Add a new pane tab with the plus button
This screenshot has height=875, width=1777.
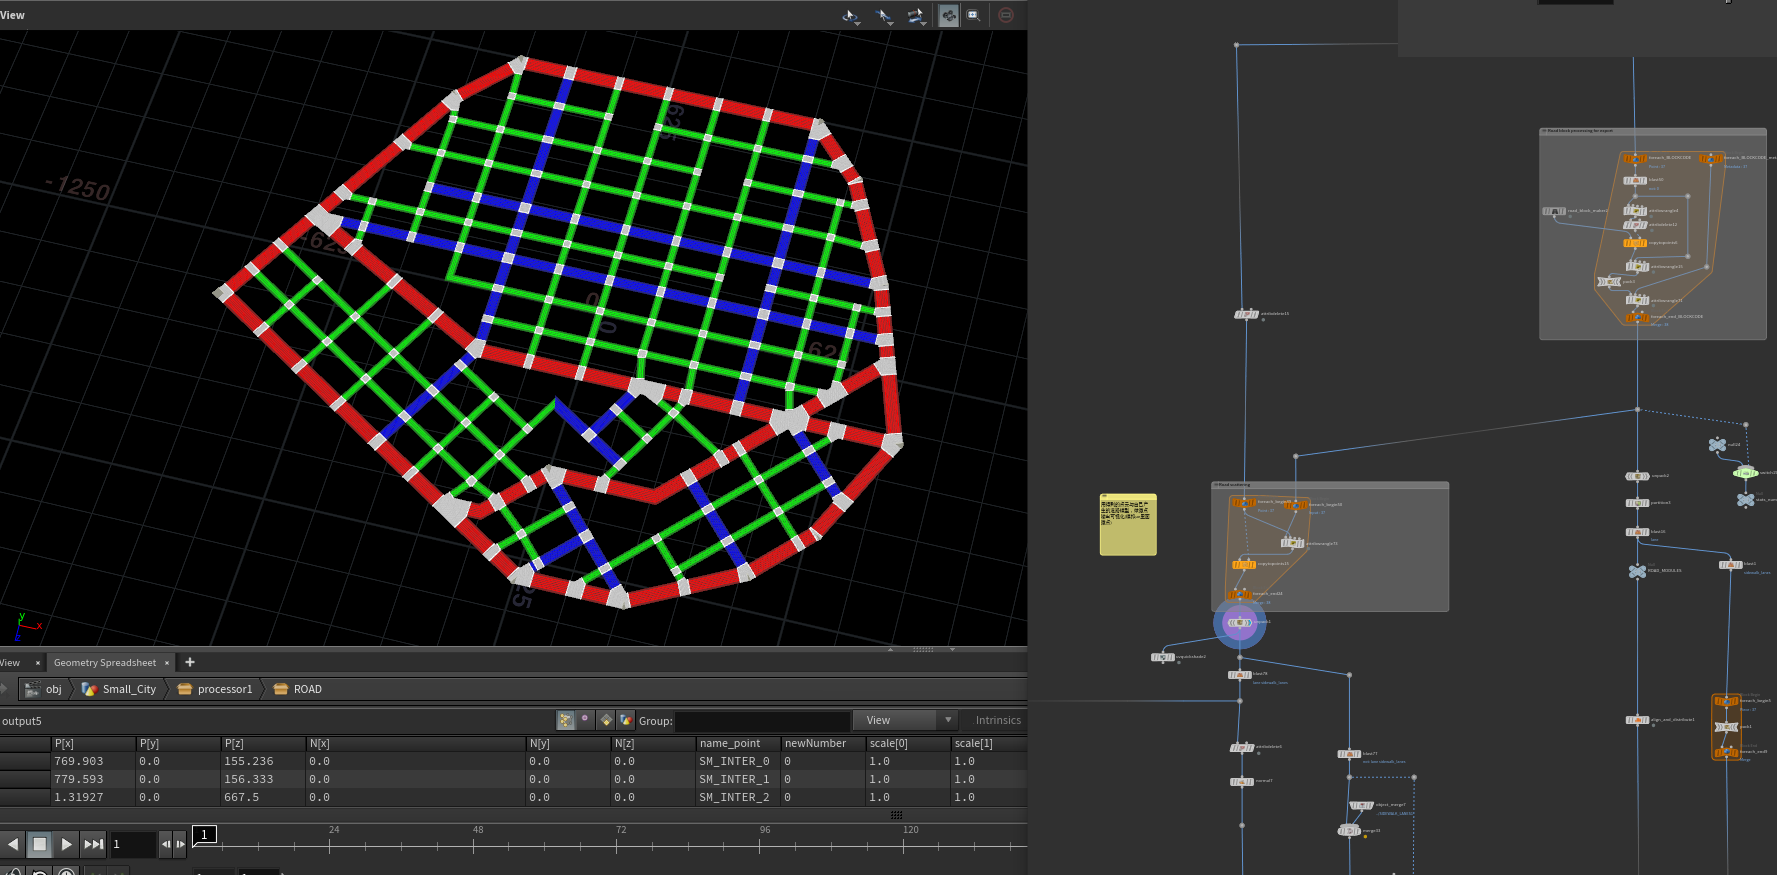tap(190, 662)
